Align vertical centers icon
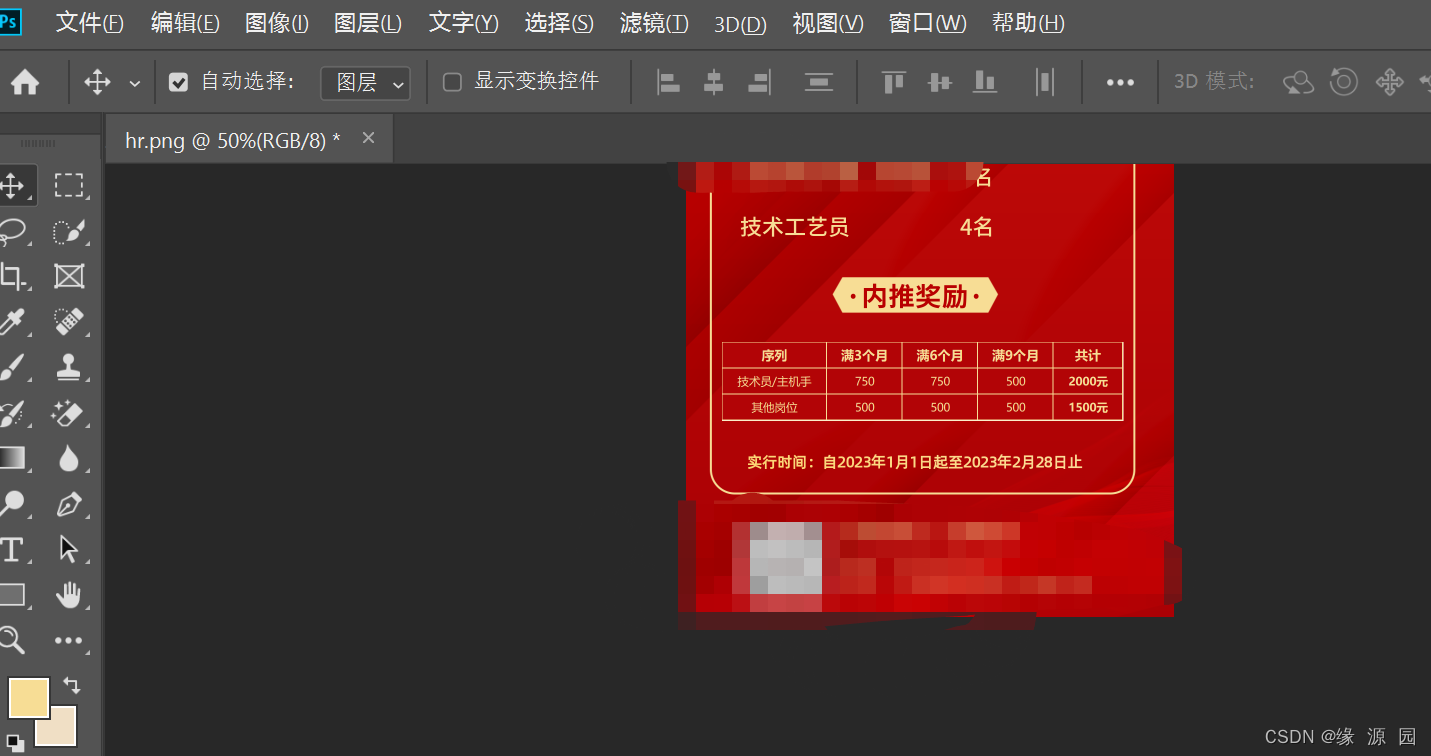 click(940, 82)
